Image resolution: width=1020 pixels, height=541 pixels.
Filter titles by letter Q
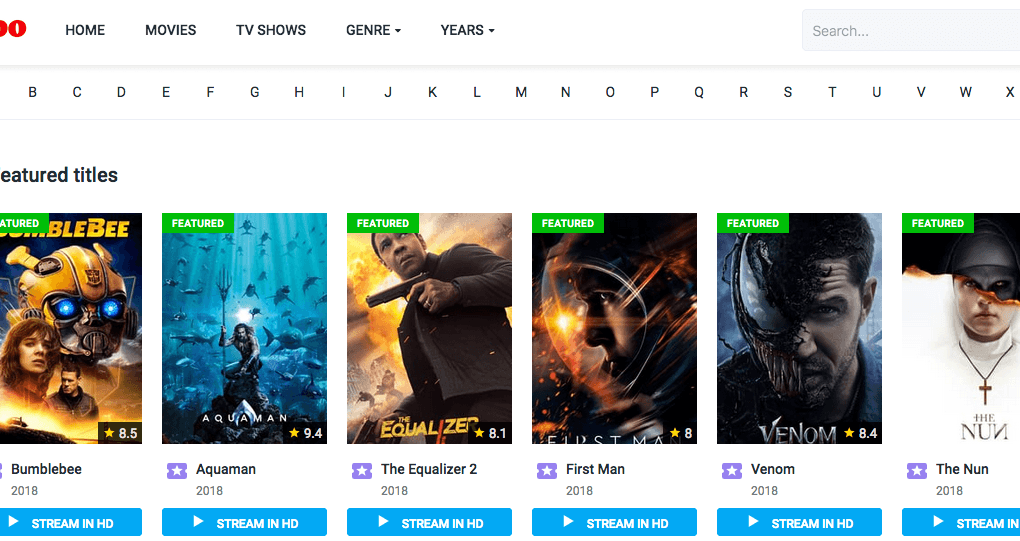[x=699, y=92]
